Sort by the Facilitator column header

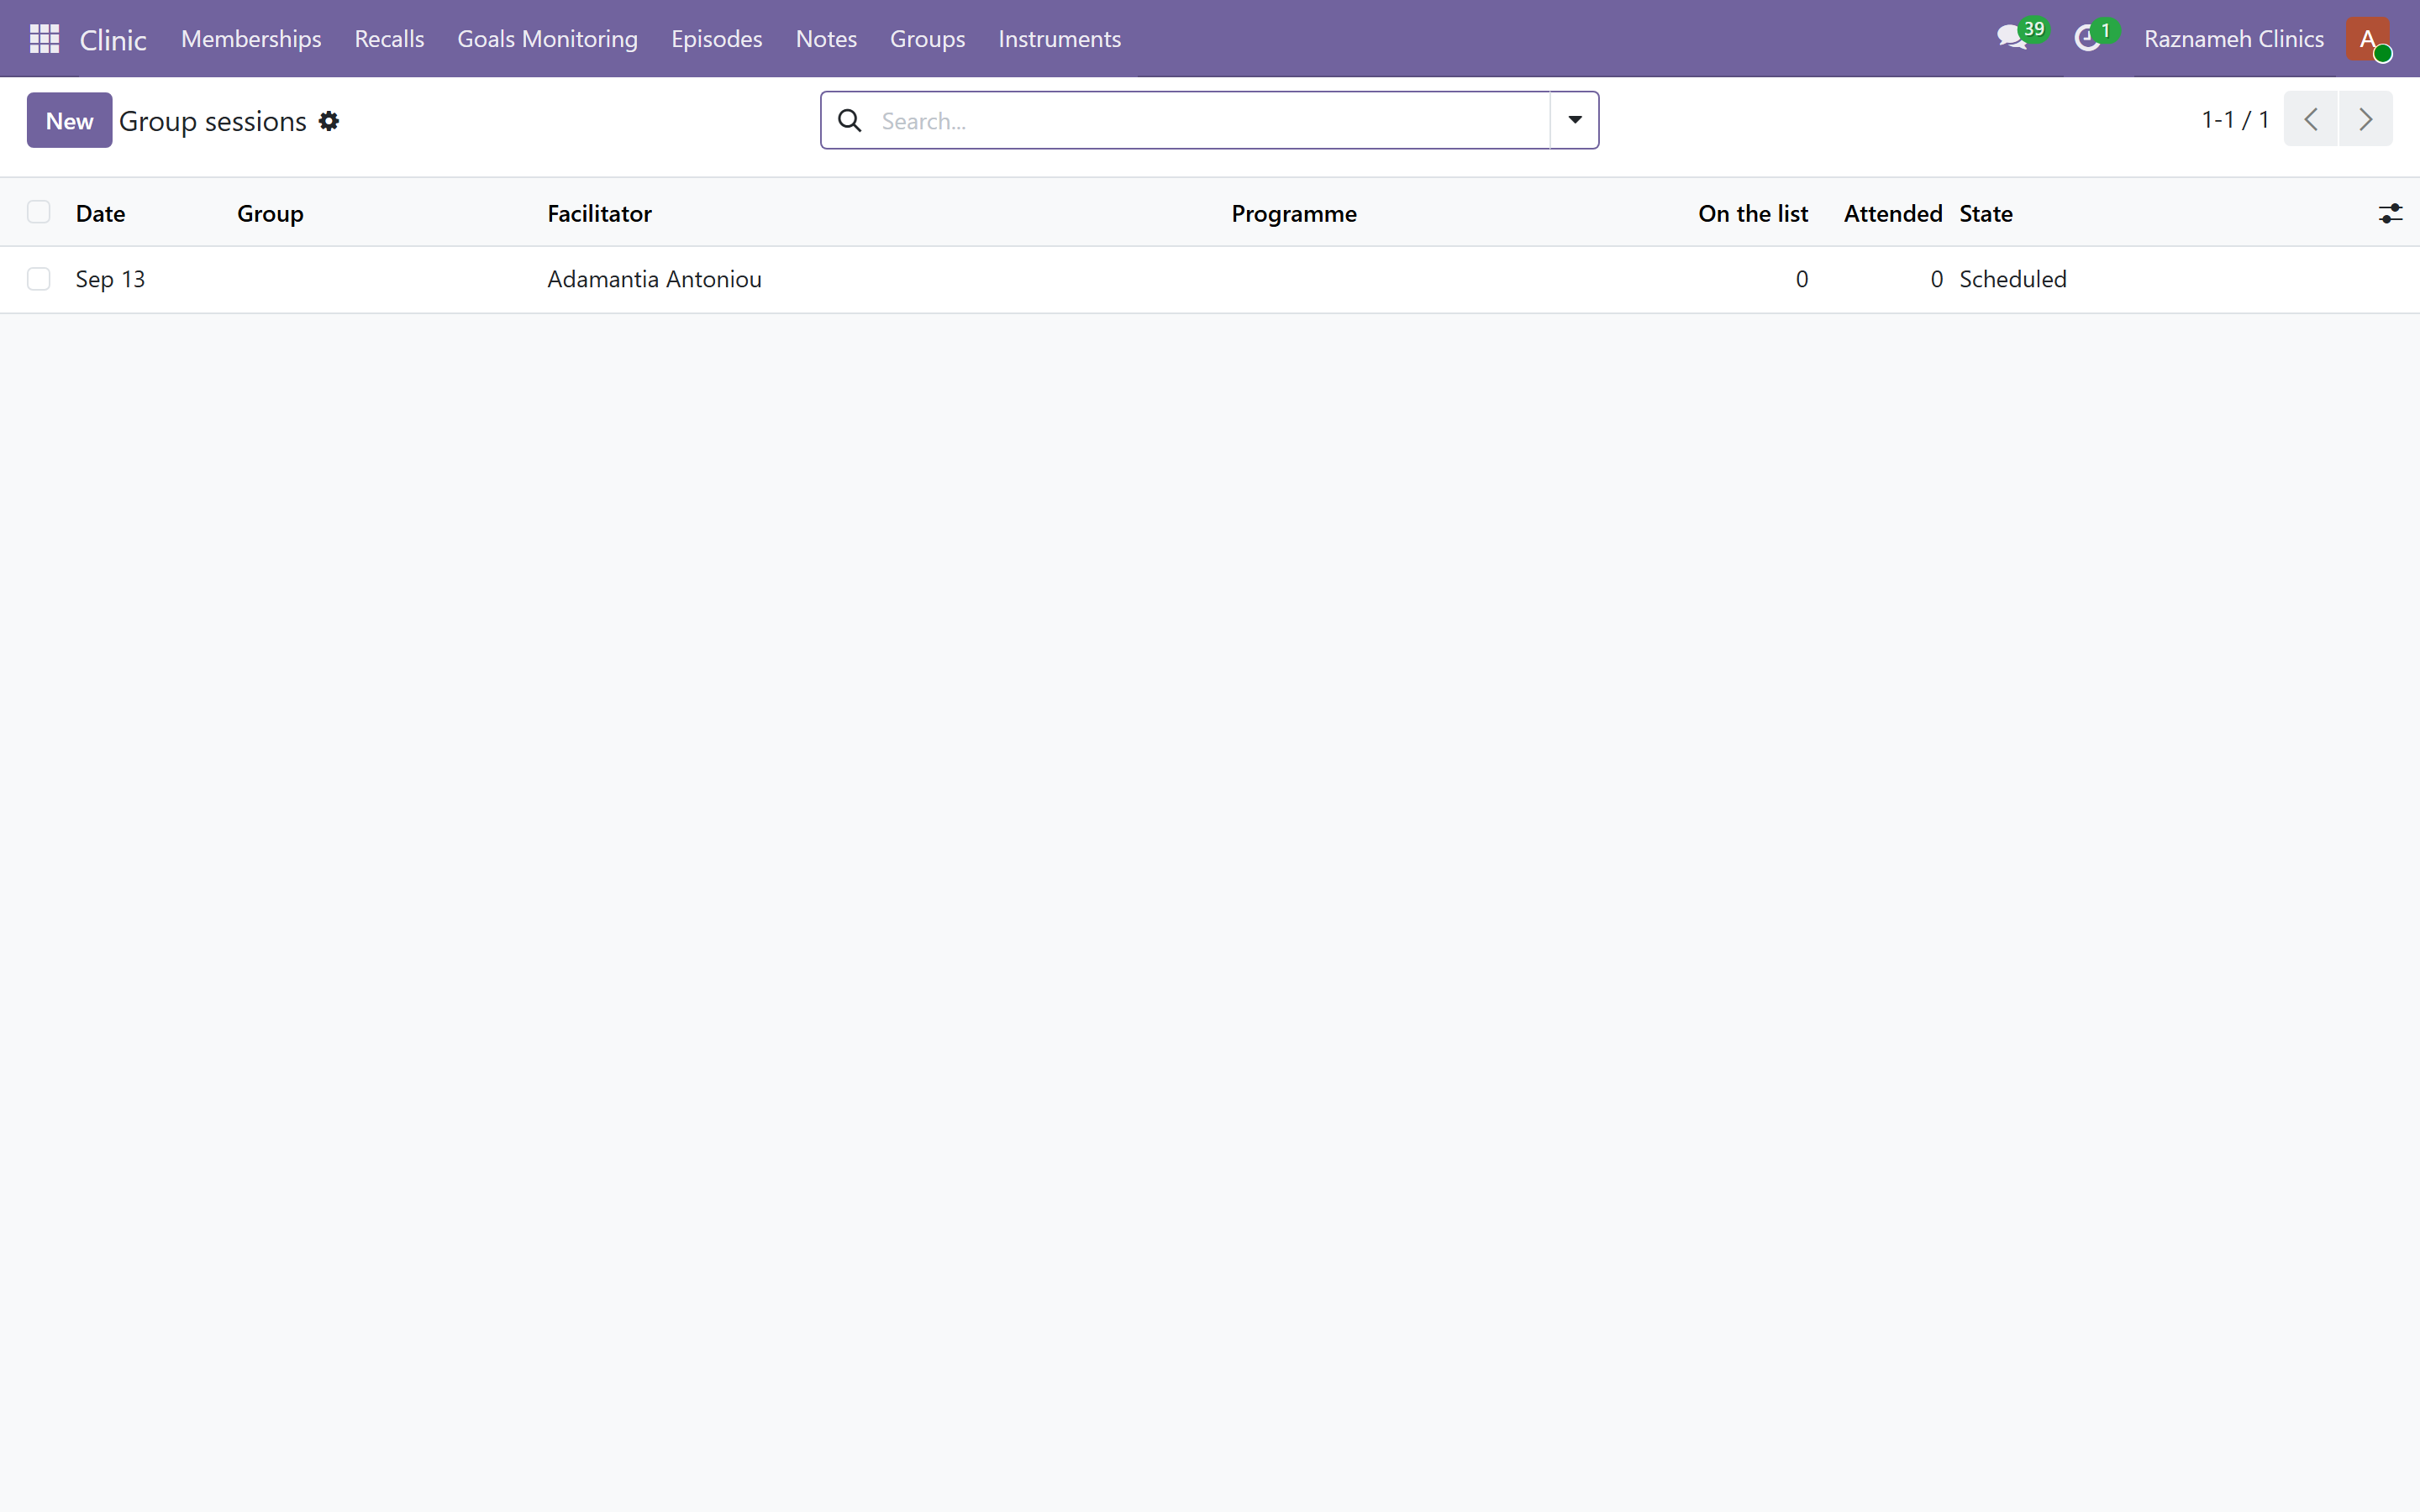[x=599, y=213]
